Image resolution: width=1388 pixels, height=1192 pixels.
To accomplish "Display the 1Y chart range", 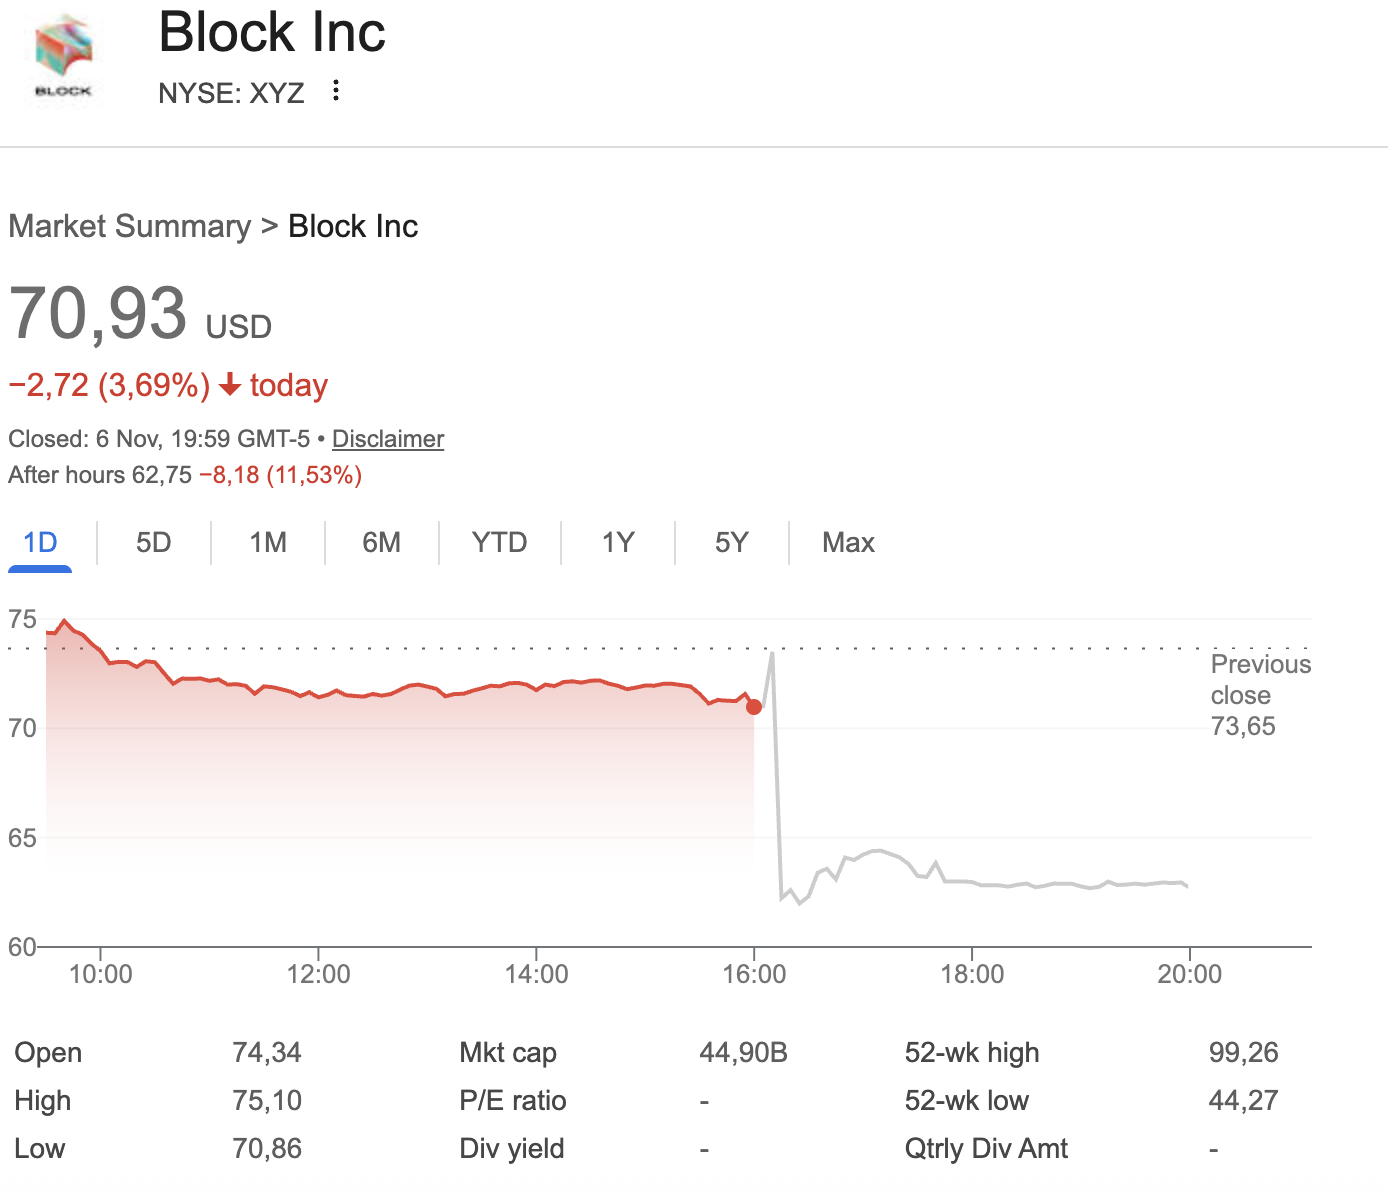I will [x=618, y=543].
